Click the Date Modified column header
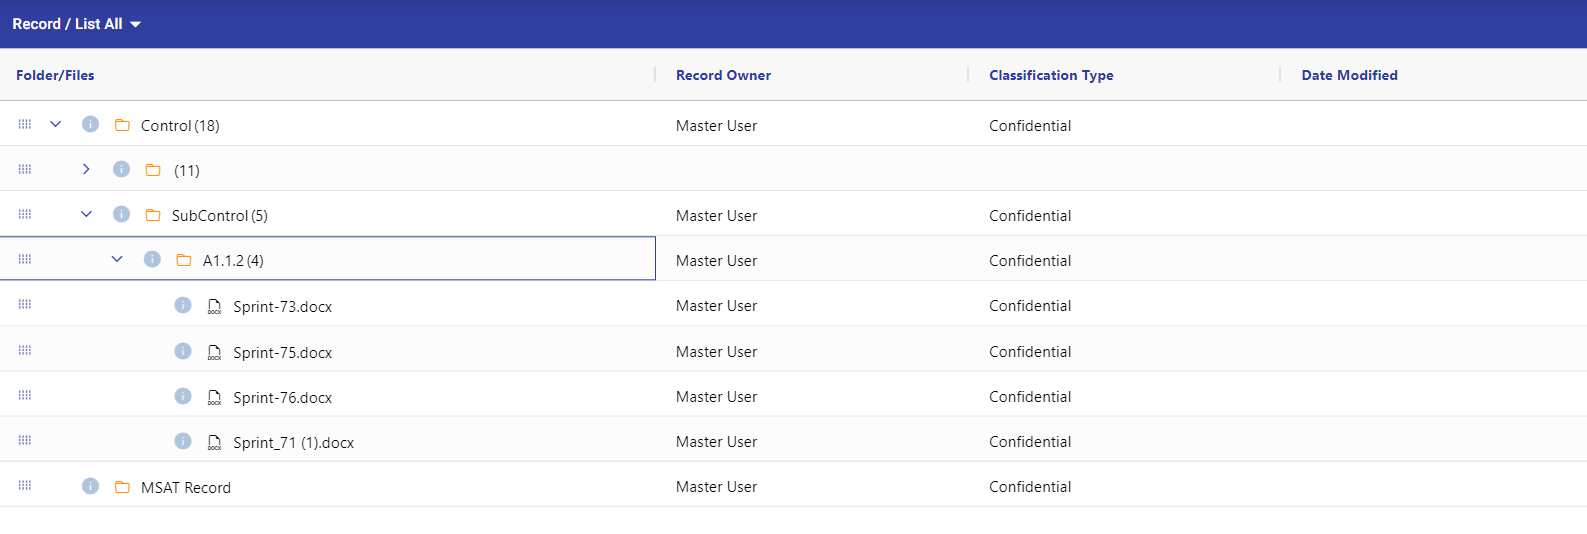Viewport: 1587px width, 534px height. tap(1349, 75)
